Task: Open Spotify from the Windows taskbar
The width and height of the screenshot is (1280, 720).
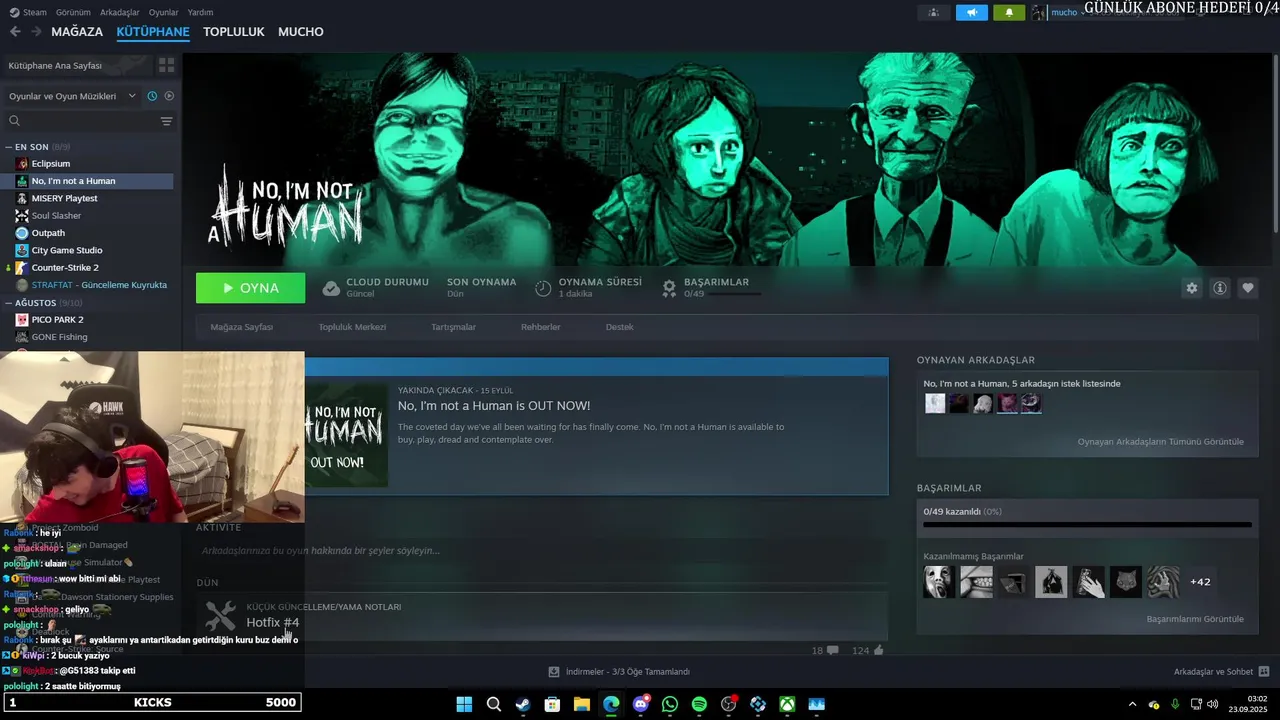Action: [x=699, y=704]
